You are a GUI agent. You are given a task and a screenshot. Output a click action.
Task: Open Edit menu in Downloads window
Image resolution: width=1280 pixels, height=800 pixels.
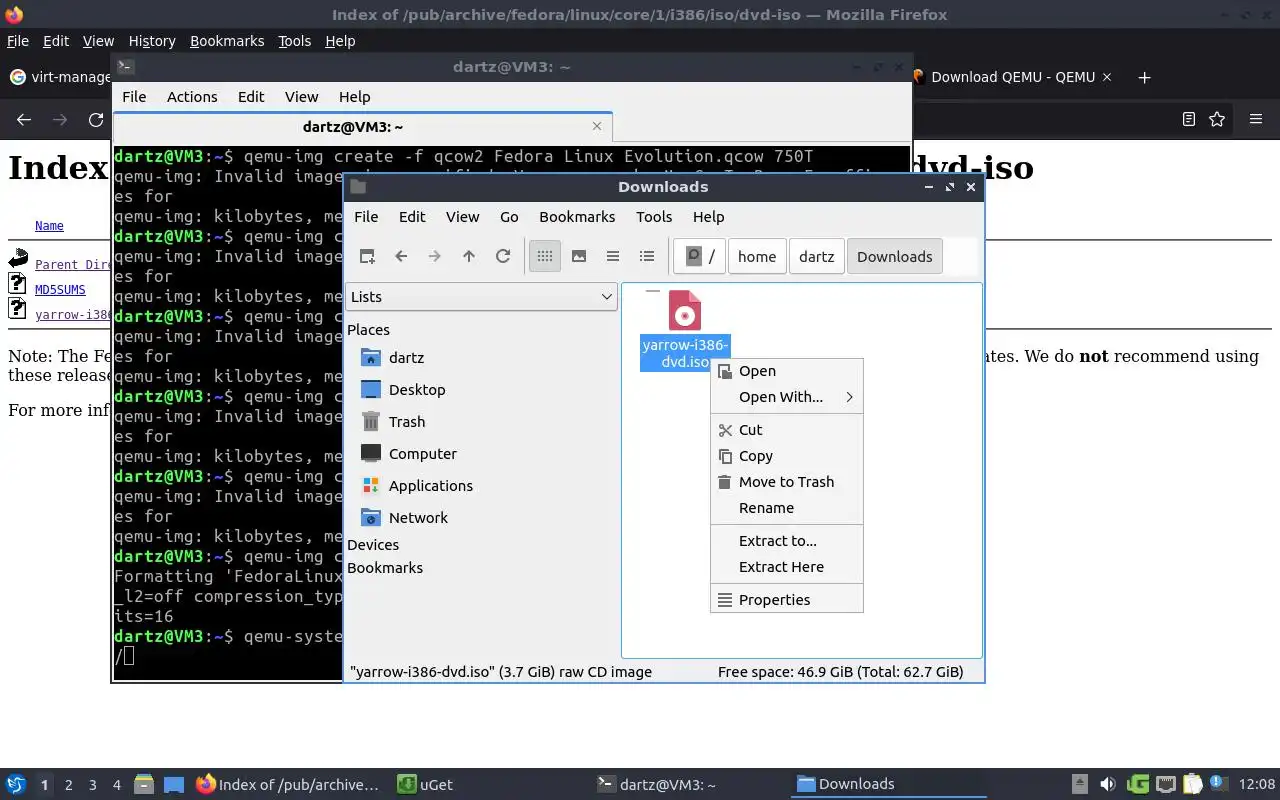412,217
